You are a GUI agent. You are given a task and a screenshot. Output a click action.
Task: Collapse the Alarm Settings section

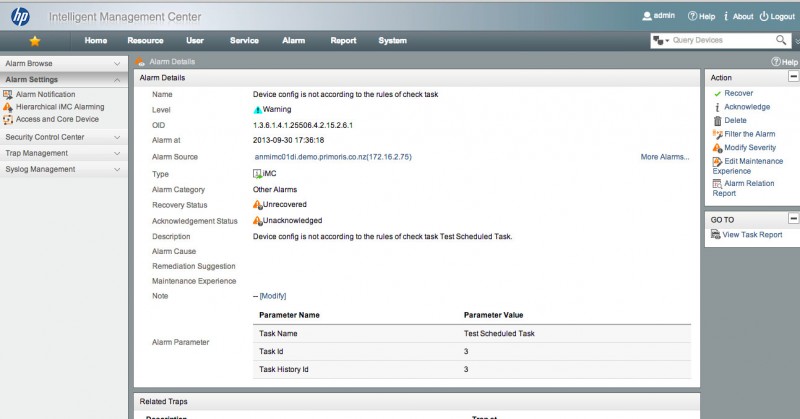coord(117,80)
